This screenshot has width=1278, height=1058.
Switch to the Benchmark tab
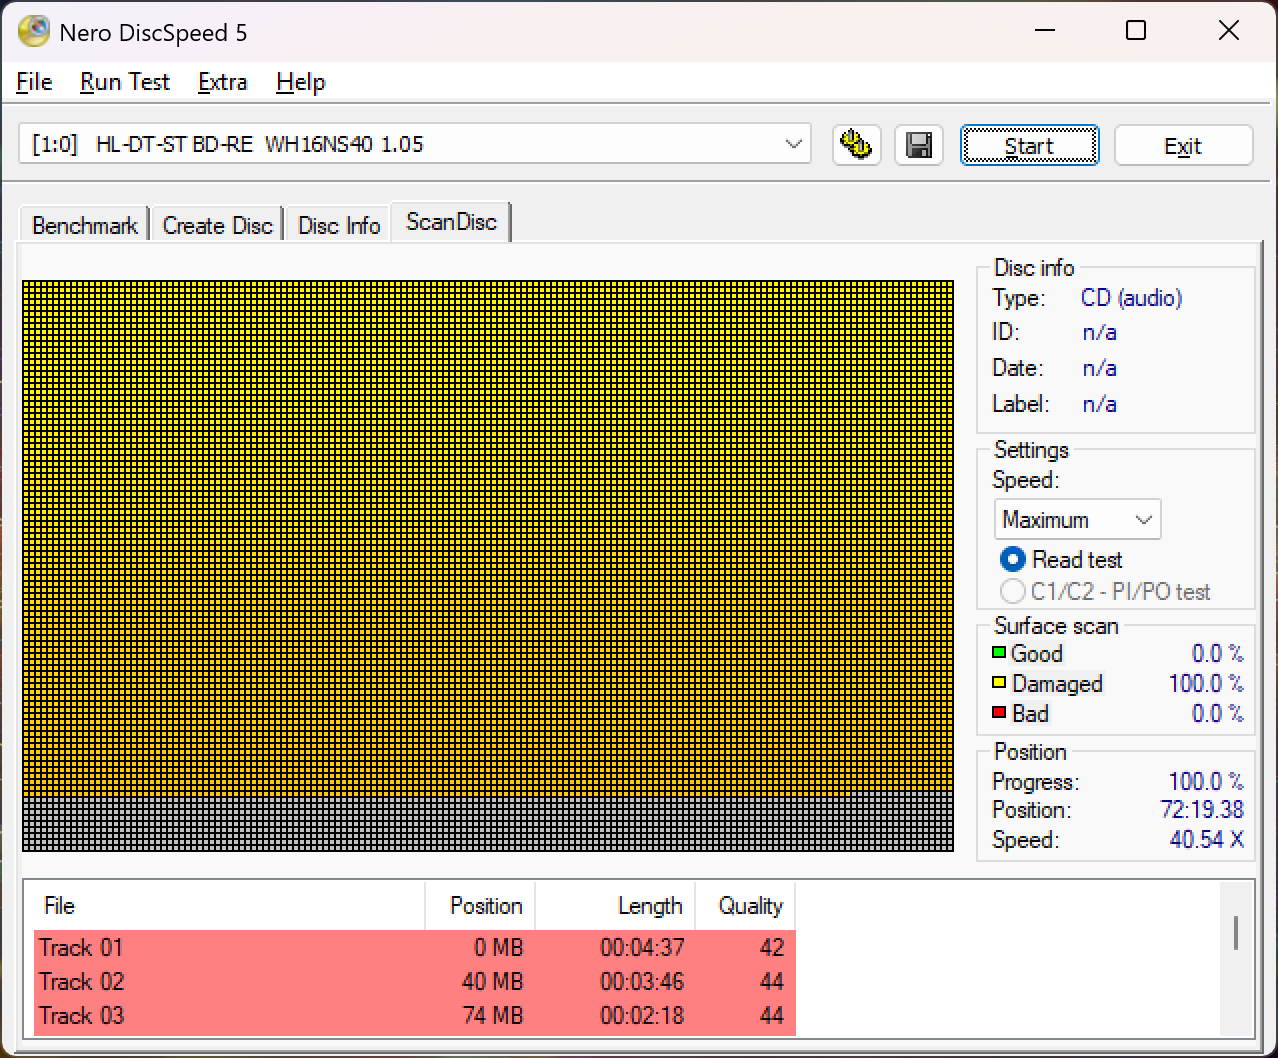click(x=85, y=226)
